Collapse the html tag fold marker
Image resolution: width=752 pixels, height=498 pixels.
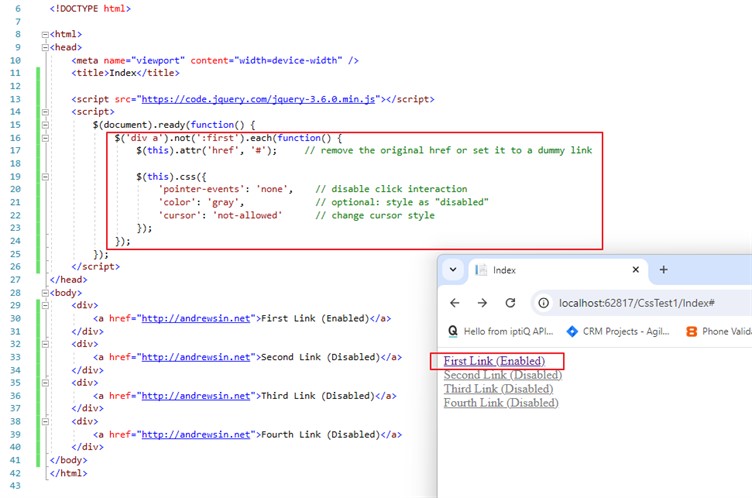point(45,35)
